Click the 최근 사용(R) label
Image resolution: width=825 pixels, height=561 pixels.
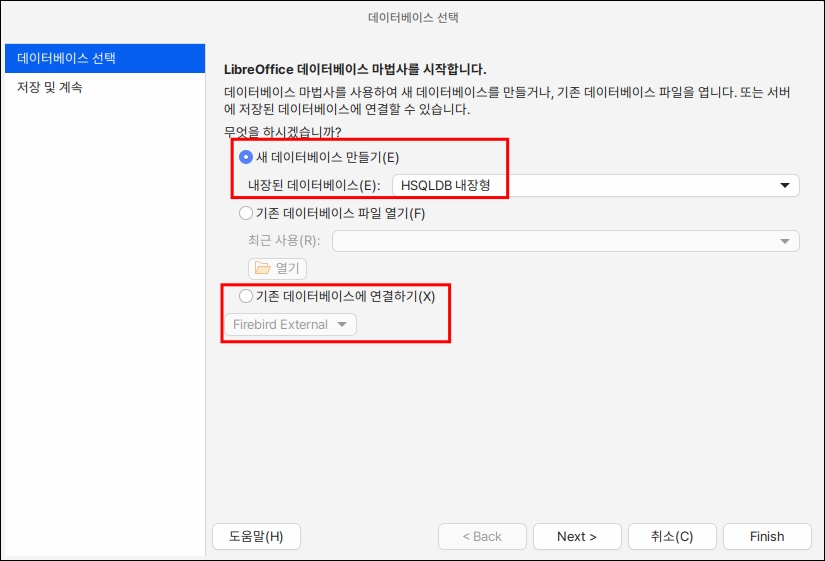click(x=283, y=241)
